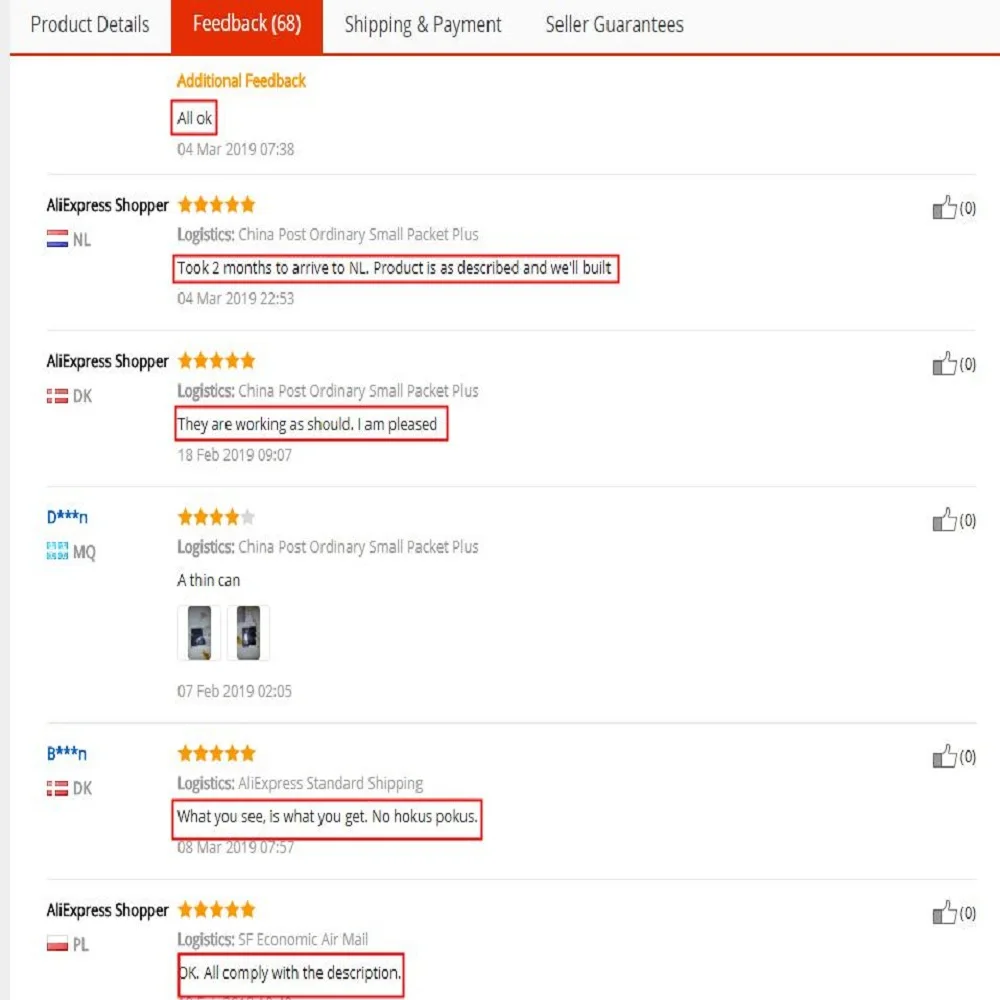The width and height of the screenshot is (1000, 1000).
Task: Click the Additional Feedback heading
Action: (241, 81)
